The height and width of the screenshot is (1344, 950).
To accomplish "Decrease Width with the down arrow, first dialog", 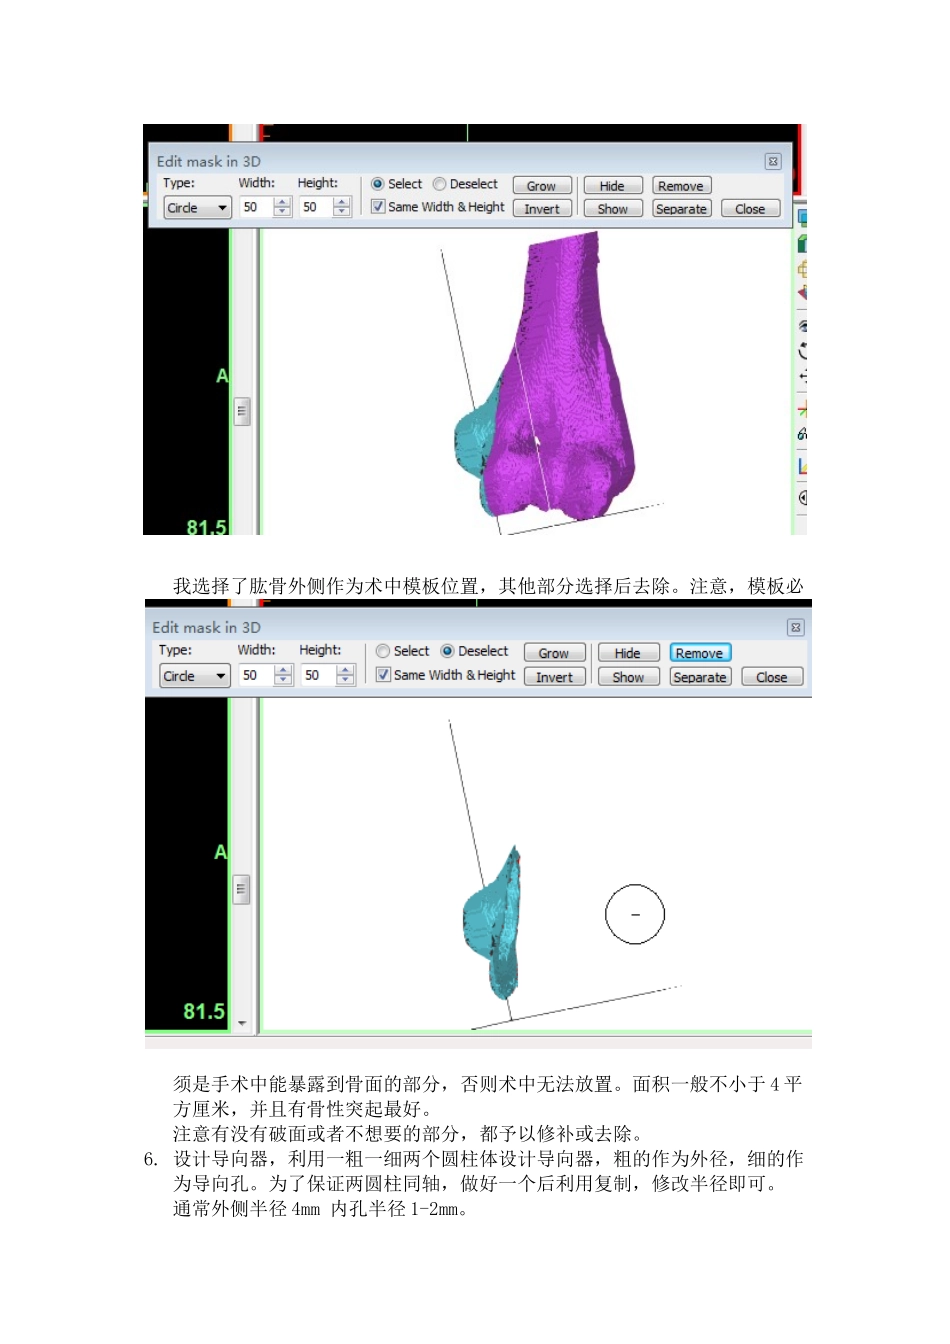I will pyautogui.click(x=282, y=212).
